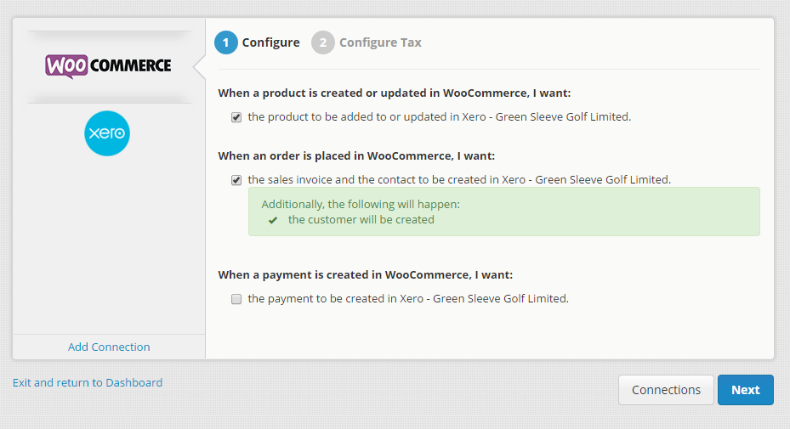This screenshot has height=429, width=790.
Task: Select the Configure step label
Action: (x=270, y=43)
